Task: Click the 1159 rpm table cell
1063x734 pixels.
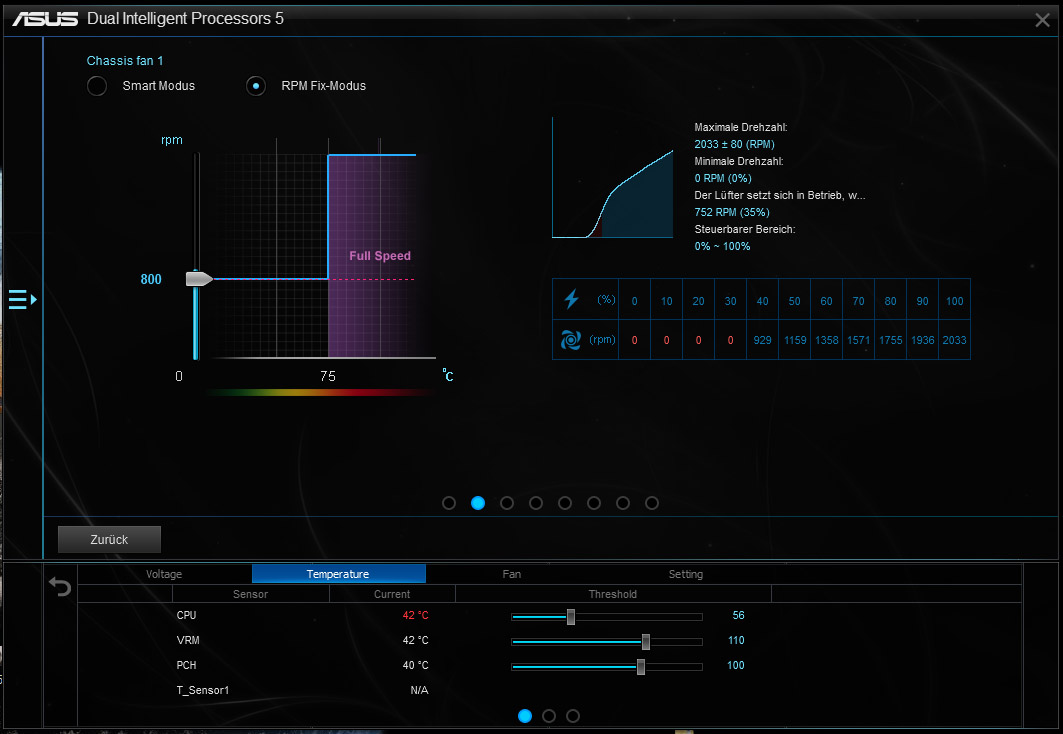Action: [795, 340]
